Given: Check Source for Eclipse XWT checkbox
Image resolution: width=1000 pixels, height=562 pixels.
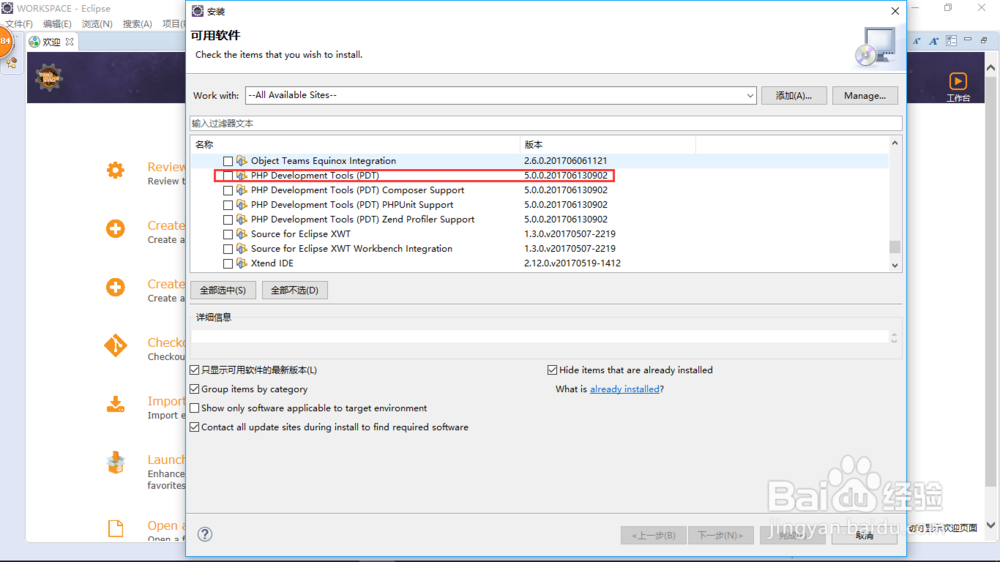Looking at the screenshot, I should 228,235.
